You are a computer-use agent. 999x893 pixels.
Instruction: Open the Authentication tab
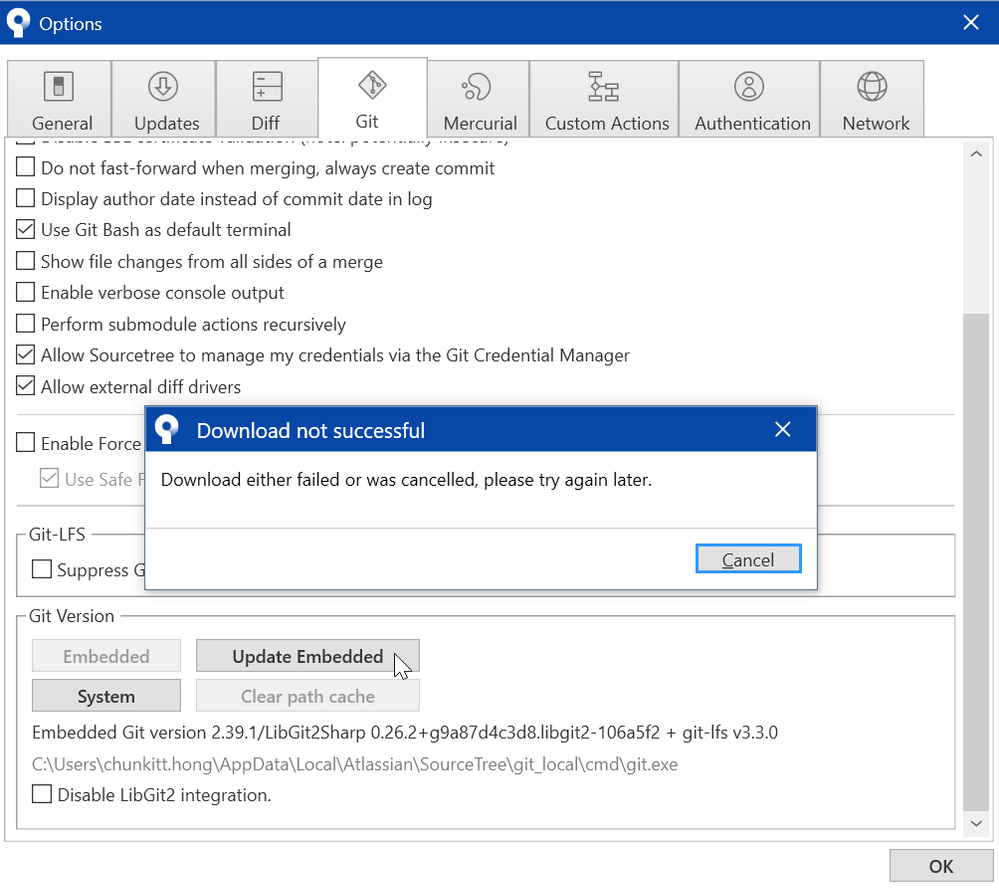(749, 99)
